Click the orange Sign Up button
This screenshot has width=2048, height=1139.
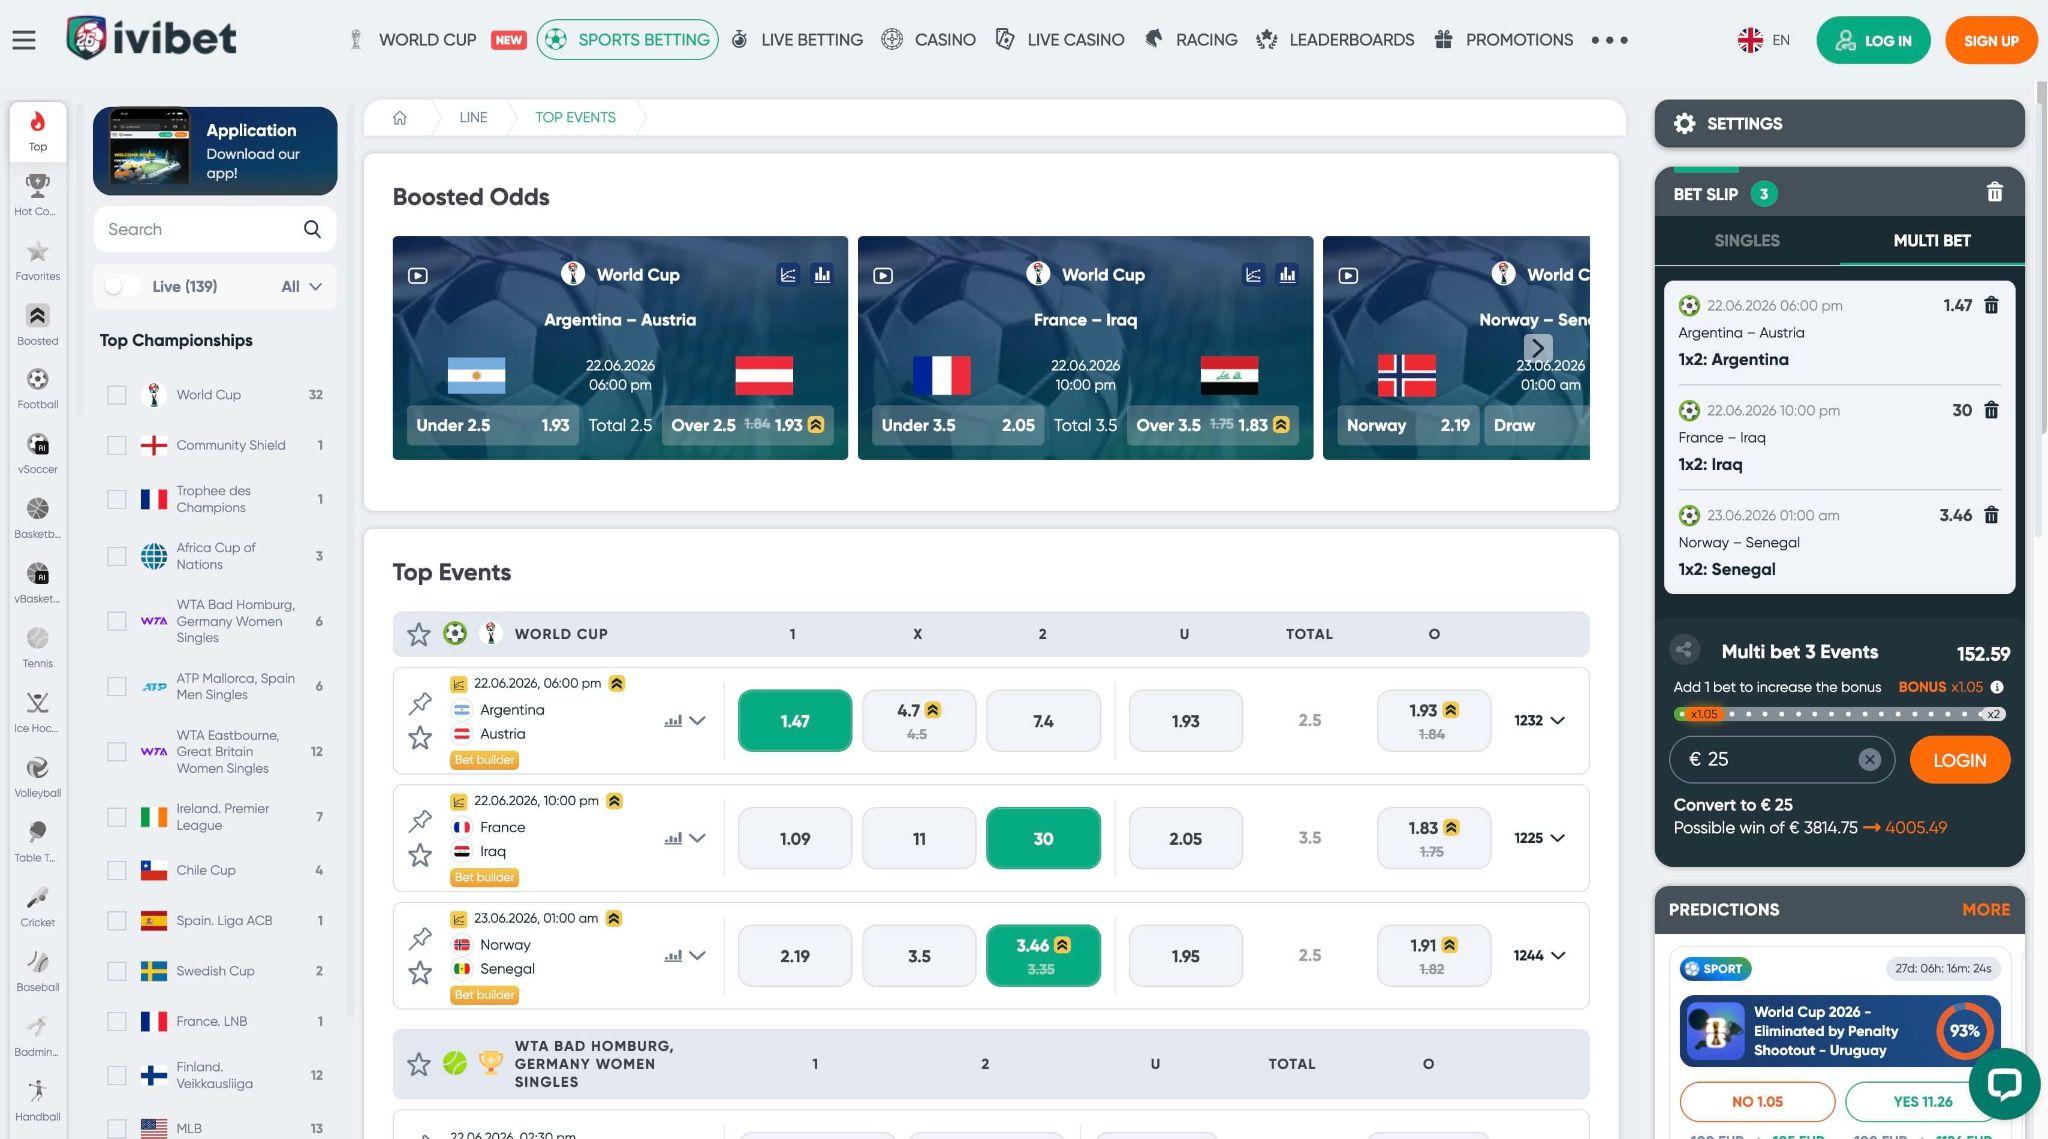tap(1990, 40)
